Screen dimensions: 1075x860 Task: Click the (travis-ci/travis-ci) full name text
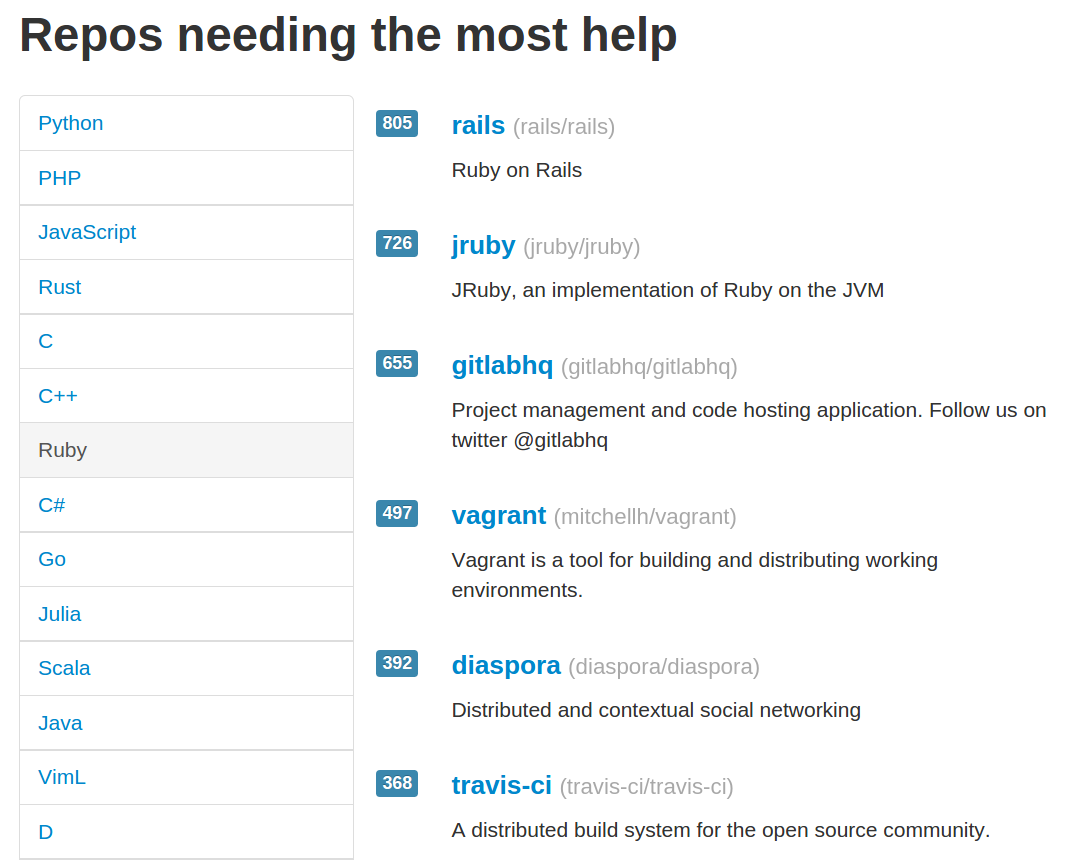pos(647,787)
